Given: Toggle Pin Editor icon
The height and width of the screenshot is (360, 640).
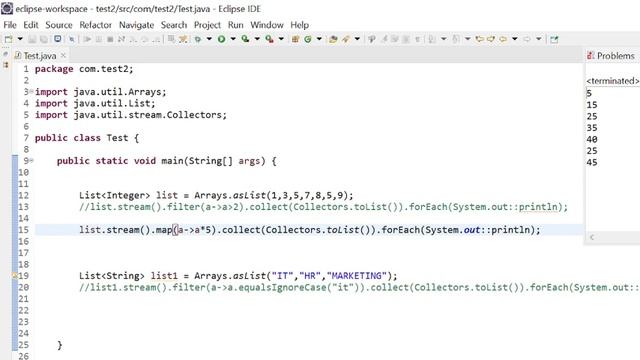Looking at the screenshot, I should (x=554, y=39).
